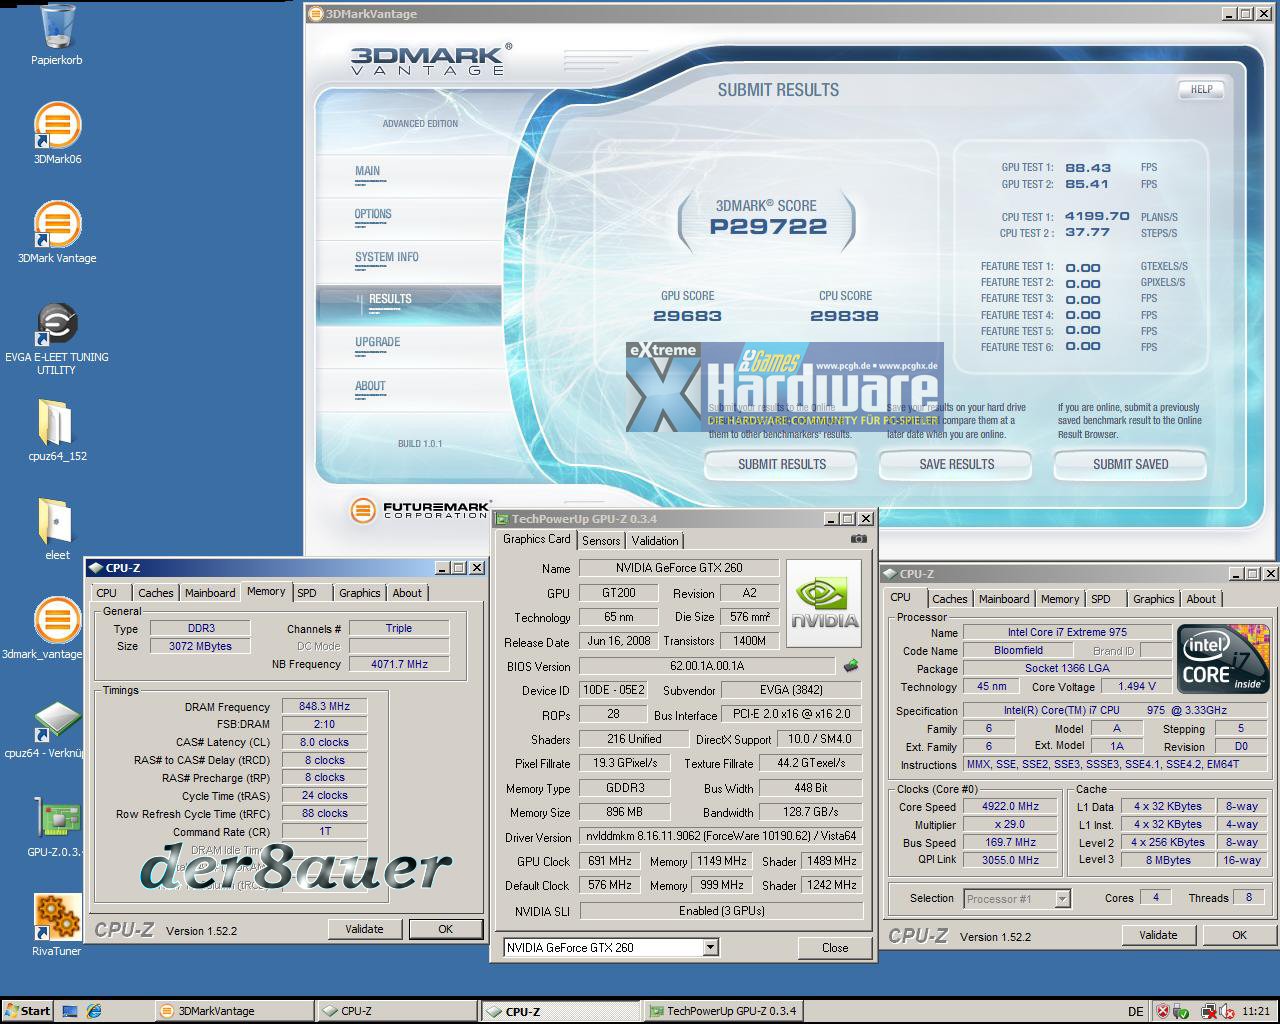Screen dimensions: 1280x1024
Task: Open Caches tab in left CPU-Z window
Action: pyautogui.click(x=156, y=593)
